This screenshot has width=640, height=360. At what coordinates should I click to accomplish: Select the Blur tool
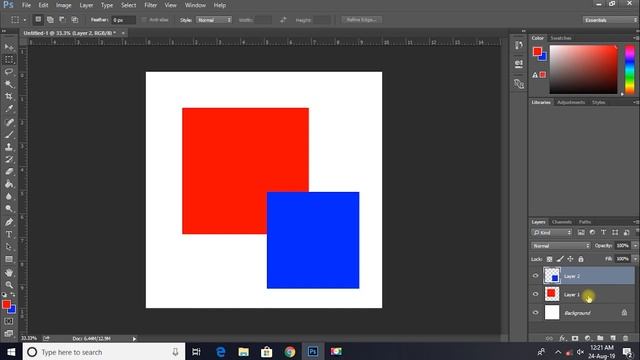[9, 196]
